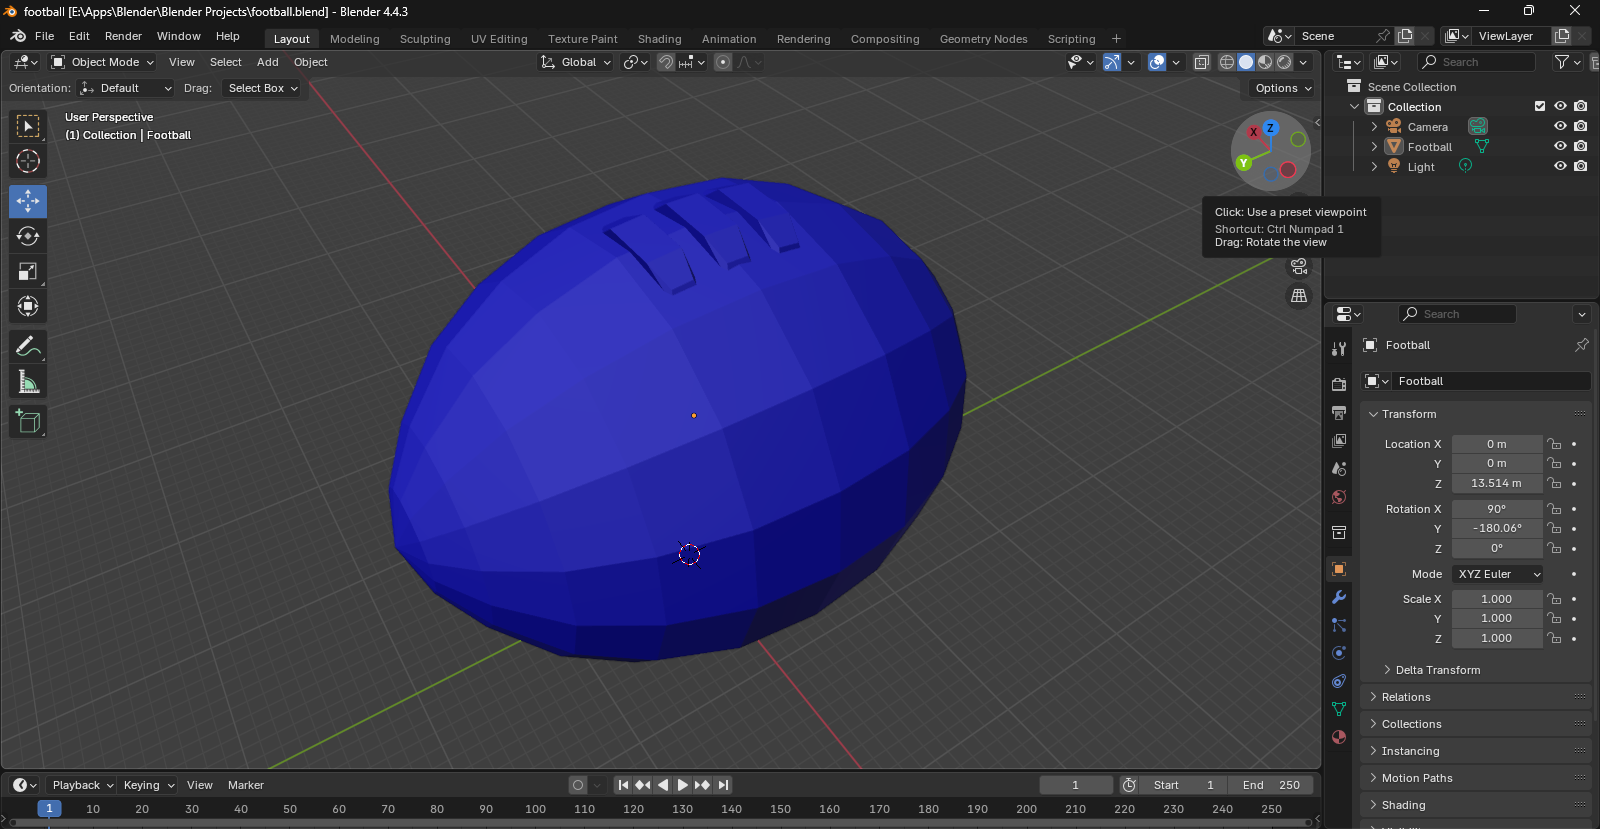Screen dimensions: 1600x829
Task: Open the timeline Keying popover
Action: (147, 785)
